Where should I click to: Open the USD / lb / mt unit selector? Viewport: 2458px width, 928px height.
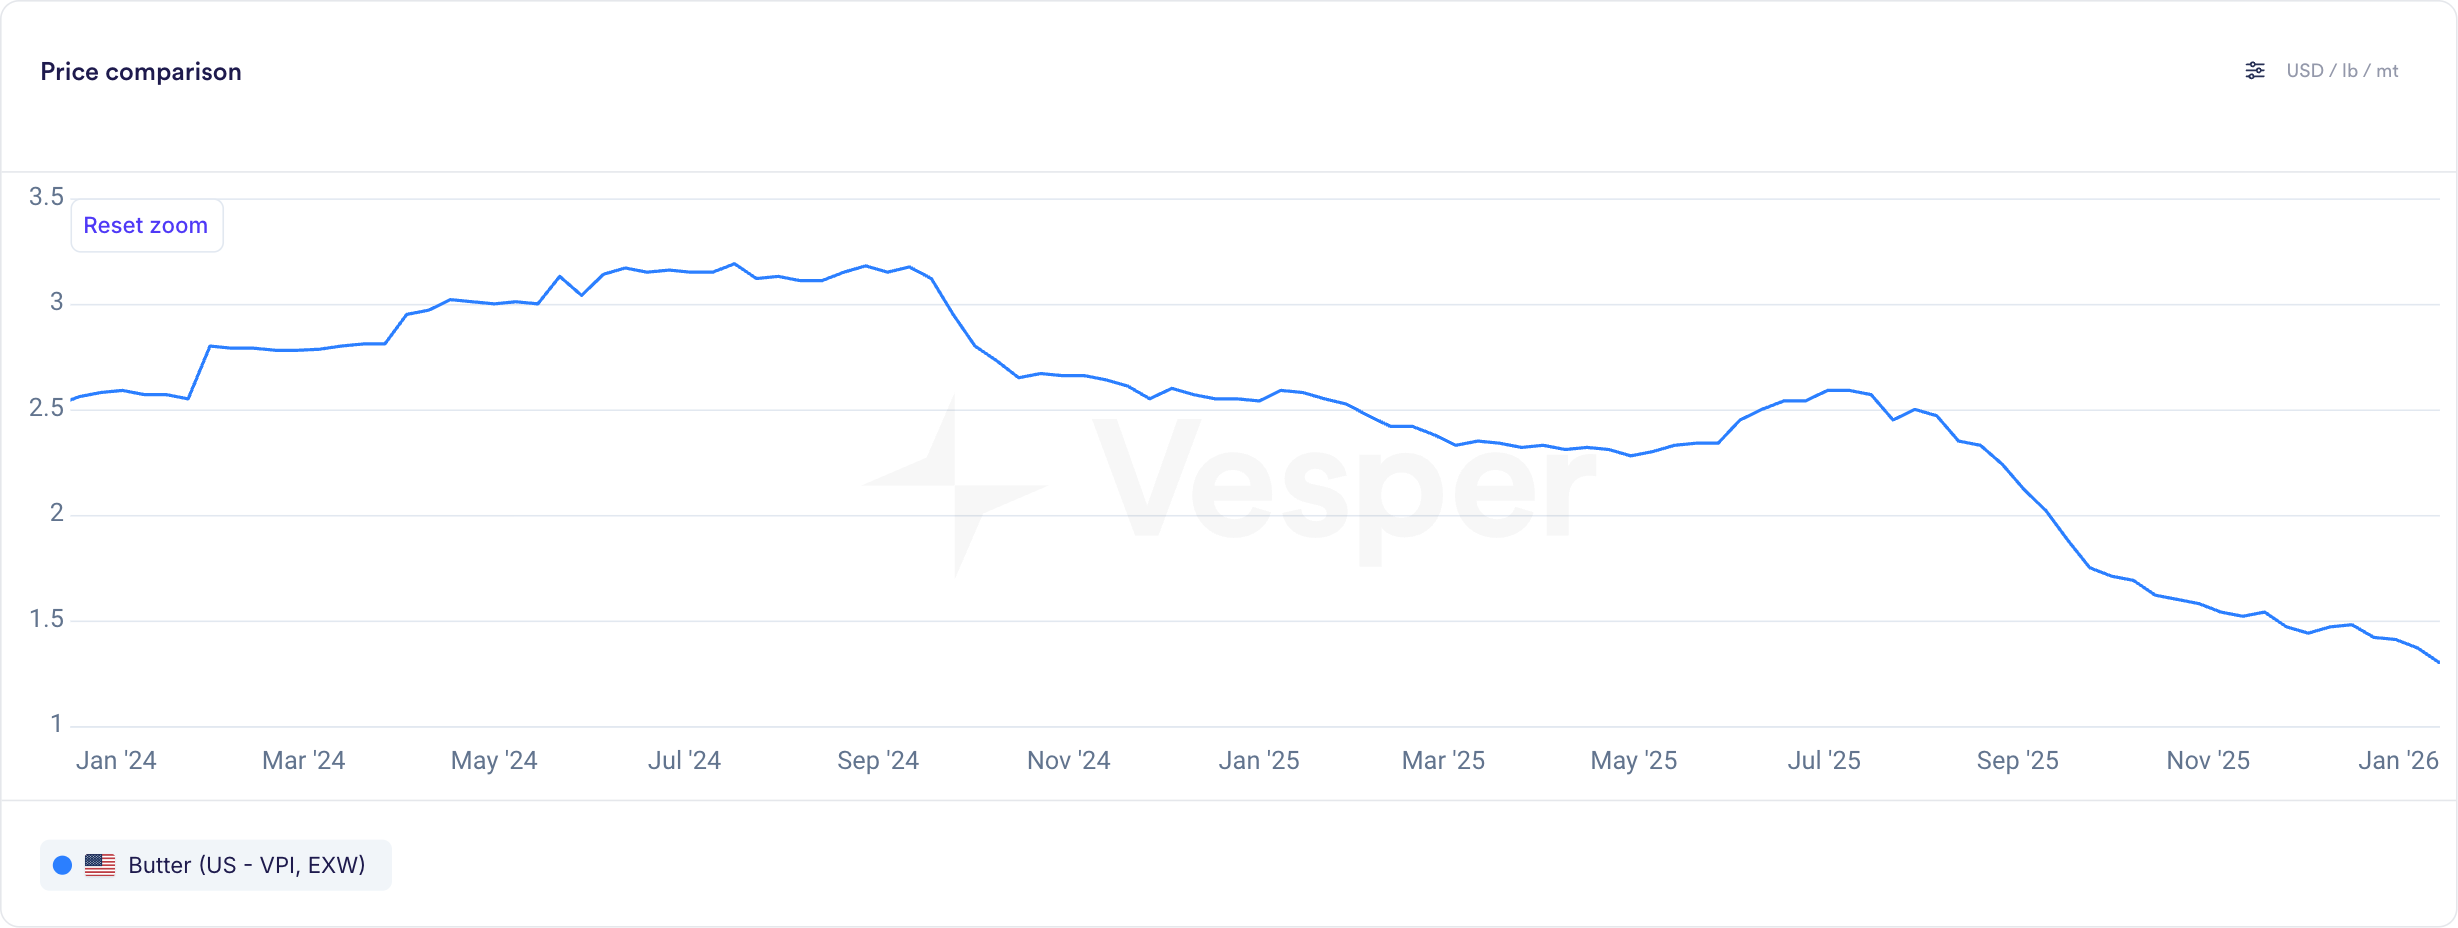(2342, 71)
